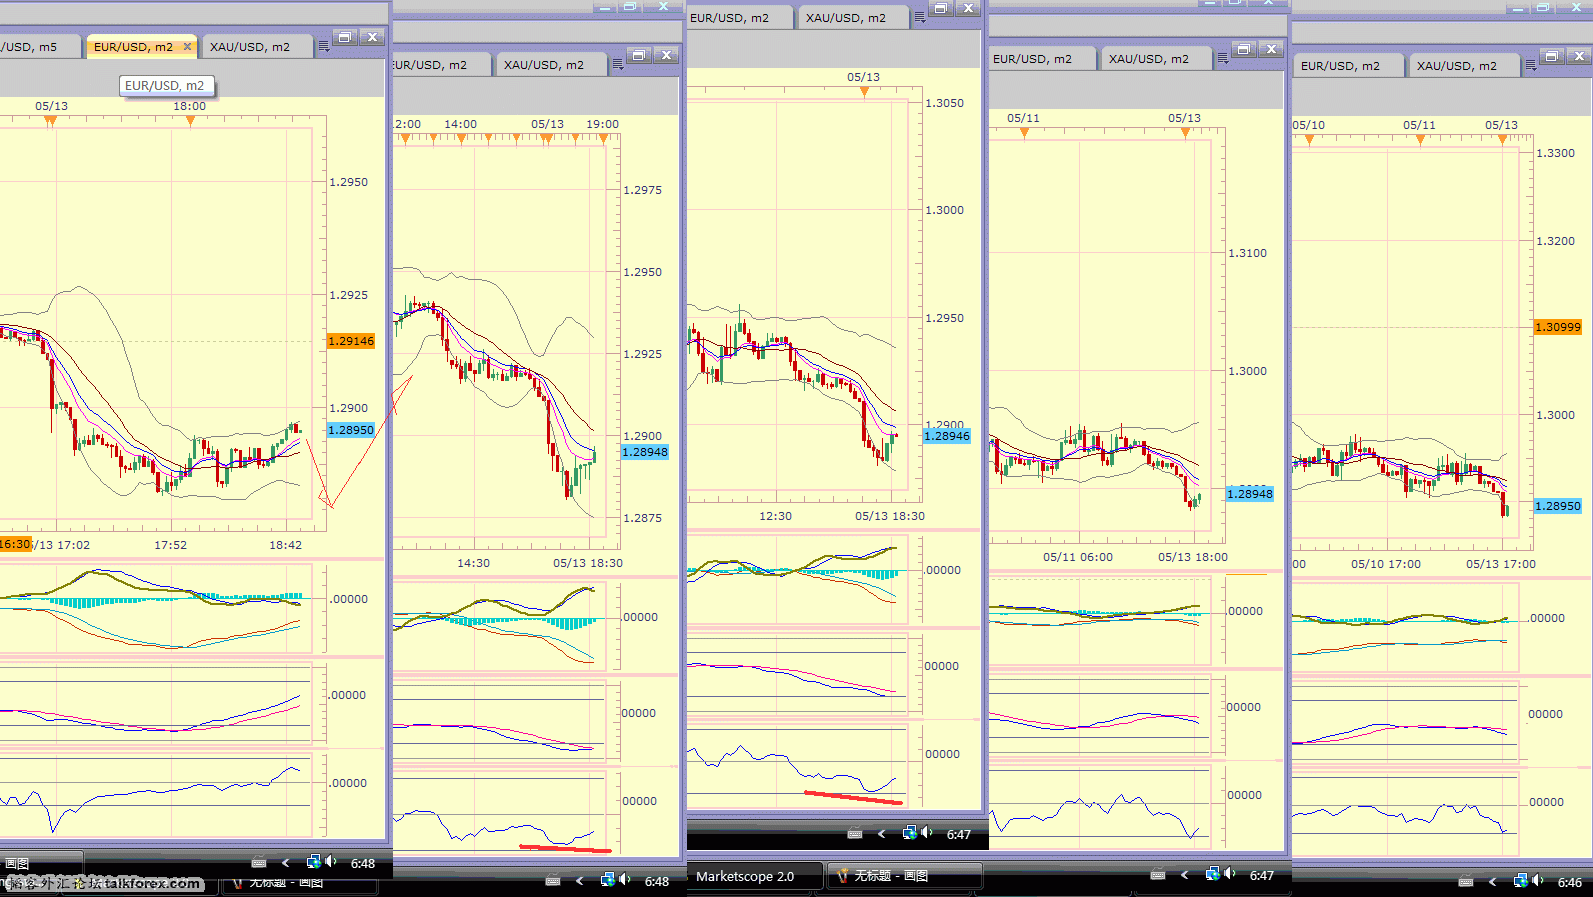Click keyboard tray icon in leftmost taskbar
Screen dimensions: 1593x897
[259, 862]
